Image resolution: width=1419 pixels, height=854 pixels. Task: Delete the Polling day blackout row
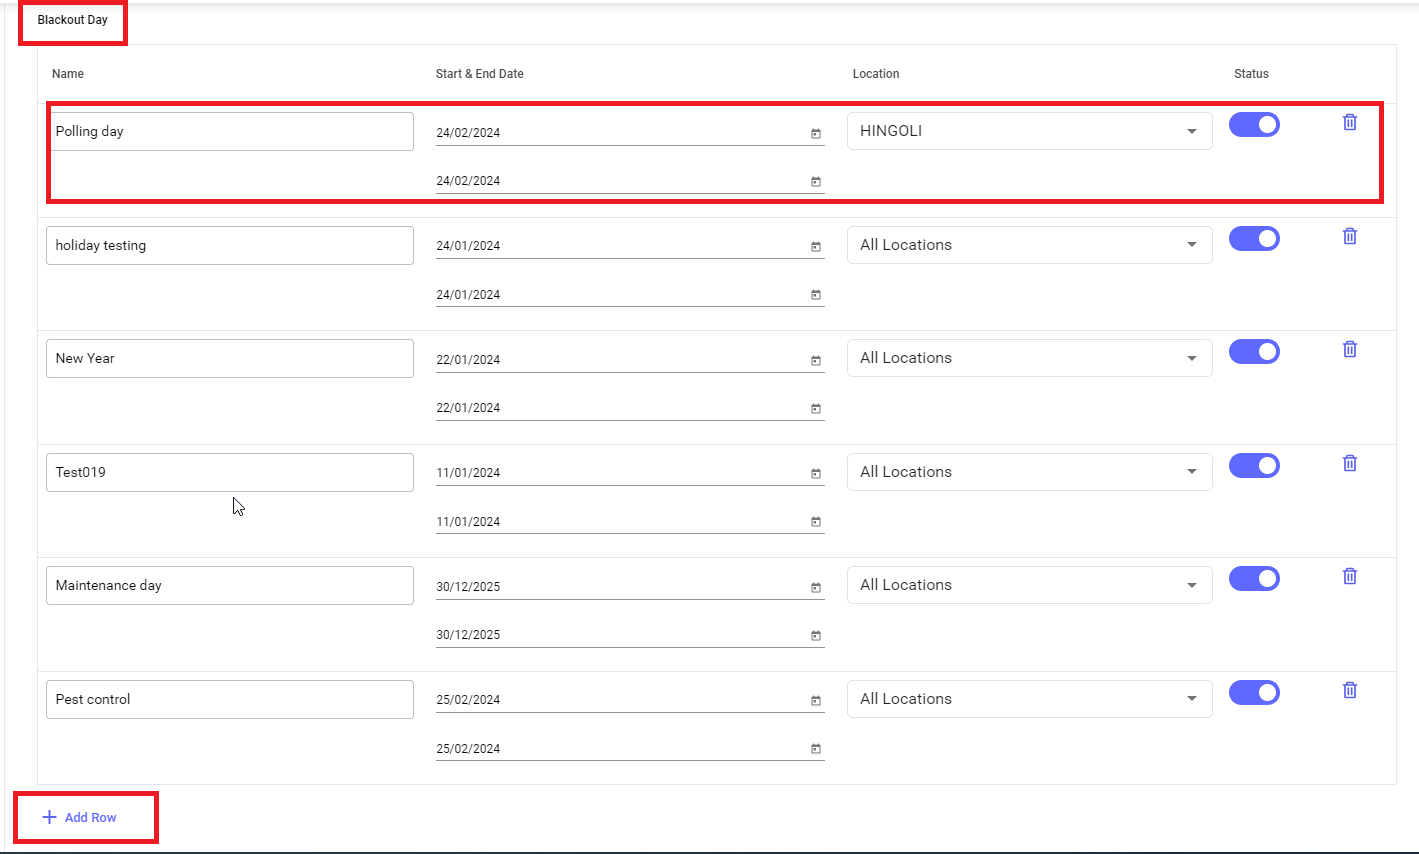tap(1349, 122)
